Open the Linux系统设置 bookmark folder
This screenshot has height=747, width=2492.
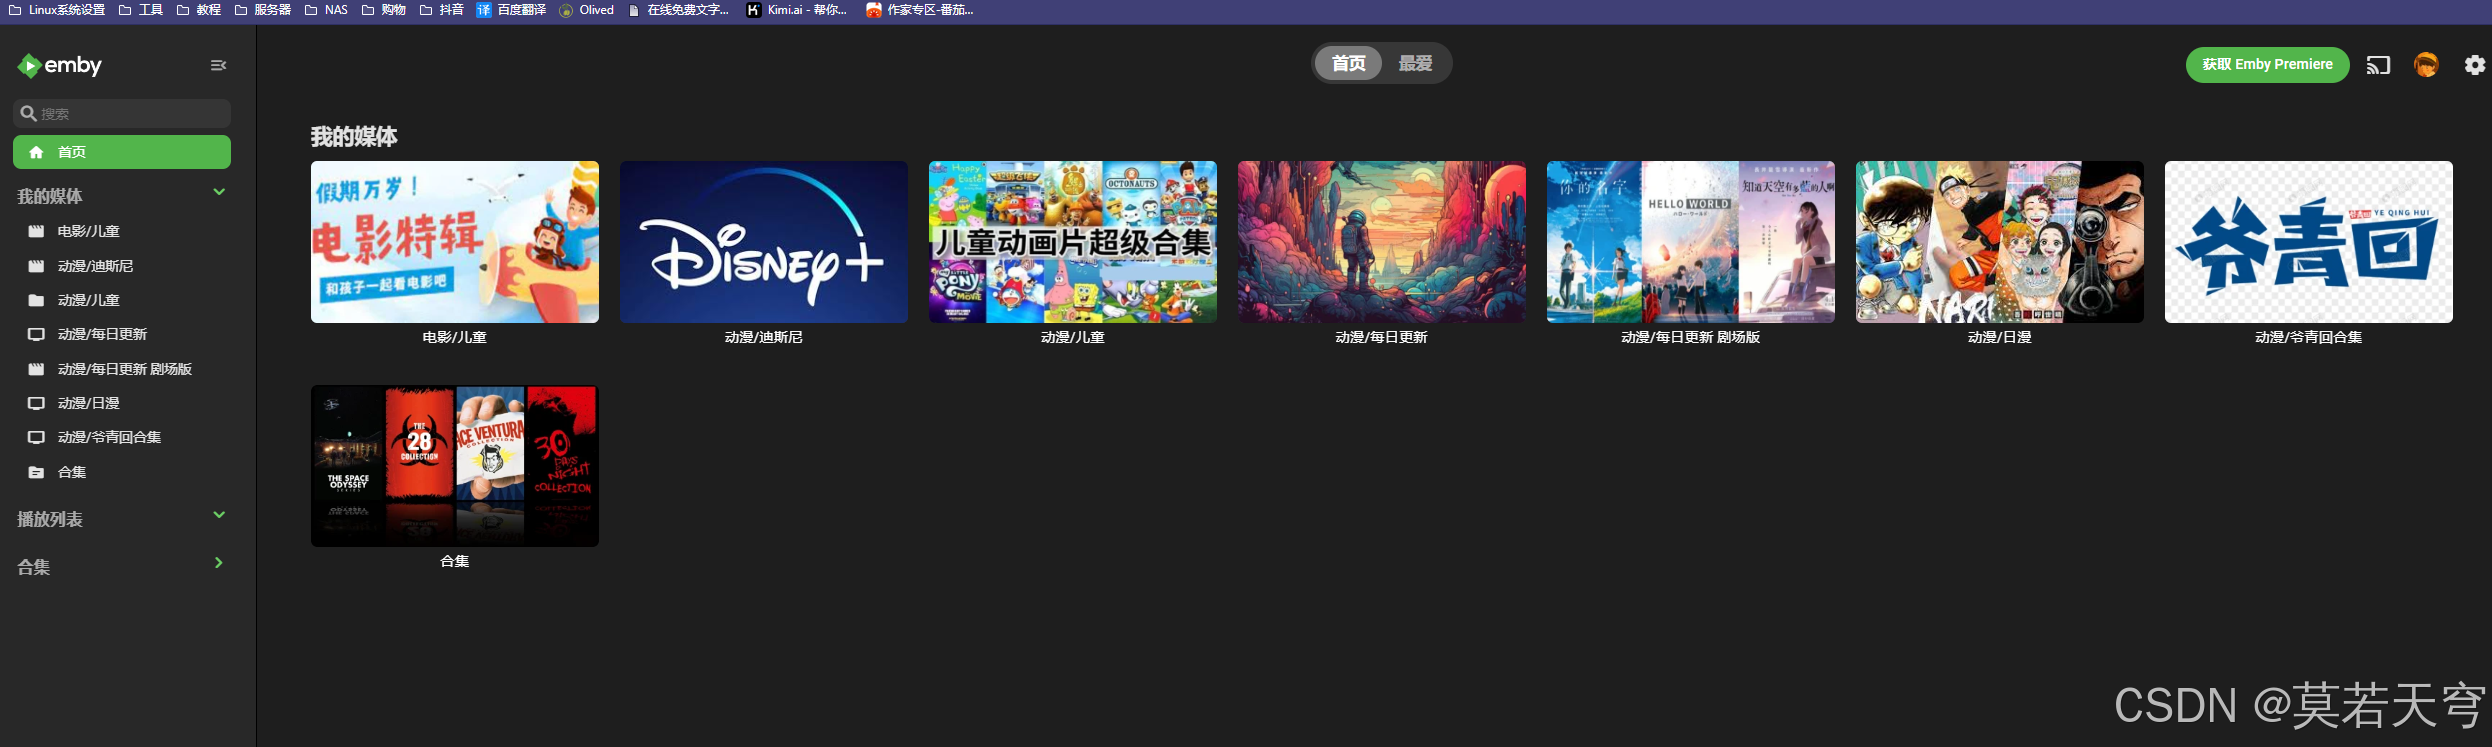pos(57,10)
